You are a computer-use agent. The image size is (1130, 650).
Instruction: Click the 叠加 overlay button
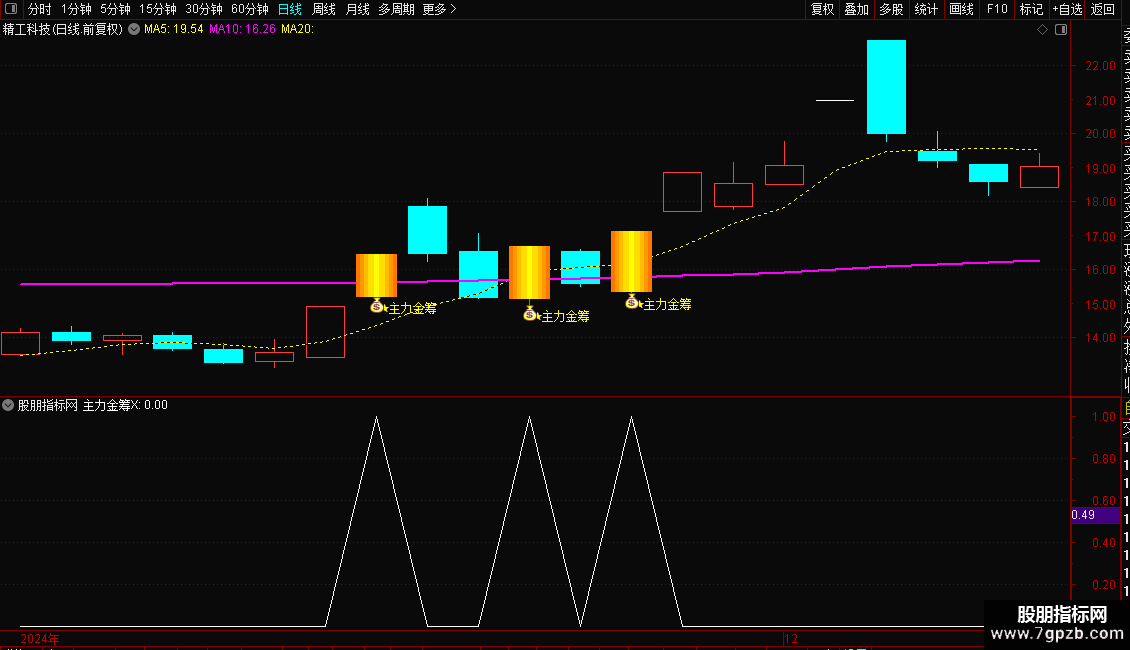tap(857, 9)
